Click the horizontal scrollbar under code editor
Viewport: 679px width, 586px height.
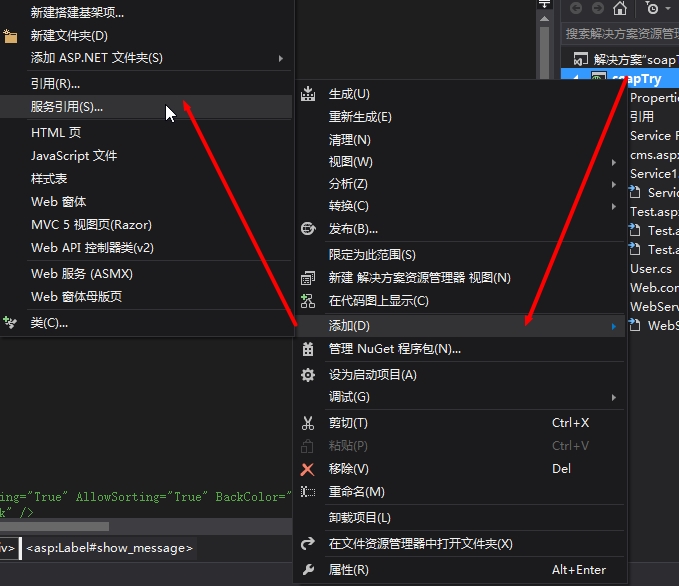(54, 526)
